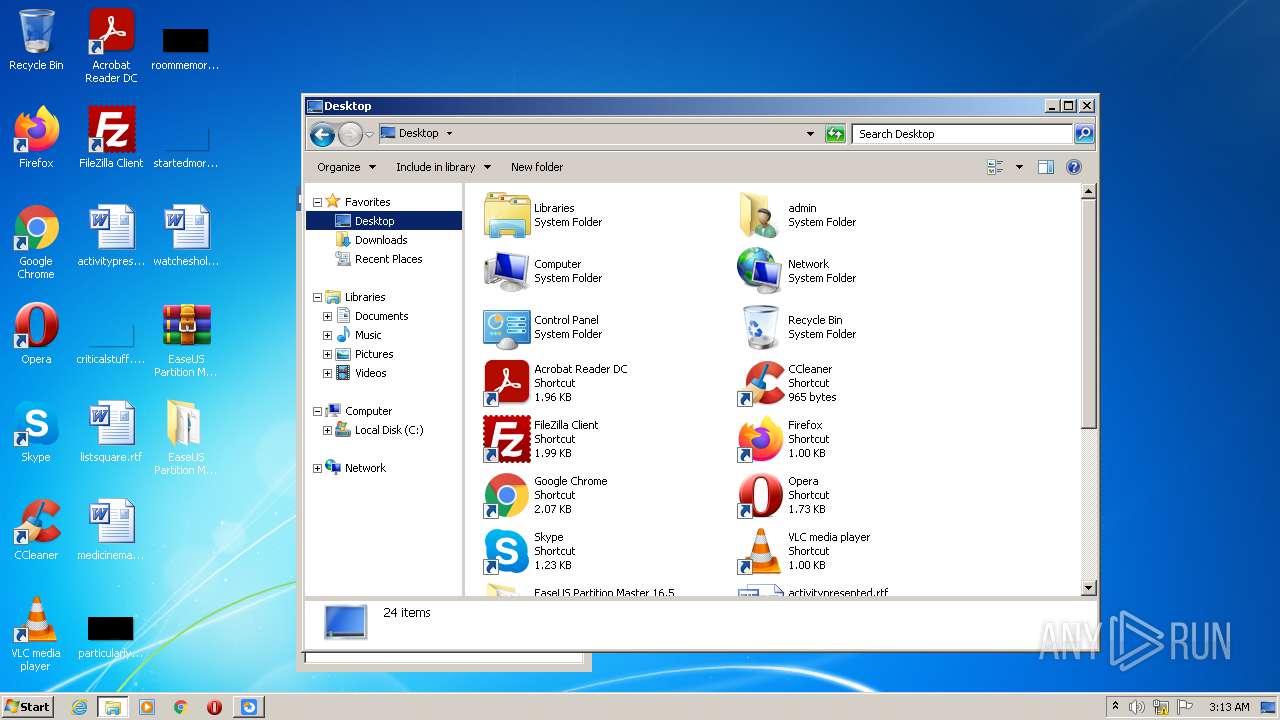Screen dimensions: 1280x720
Task: Select Acrobat Reader DC shortcut in Explorer
Action: 507,383
